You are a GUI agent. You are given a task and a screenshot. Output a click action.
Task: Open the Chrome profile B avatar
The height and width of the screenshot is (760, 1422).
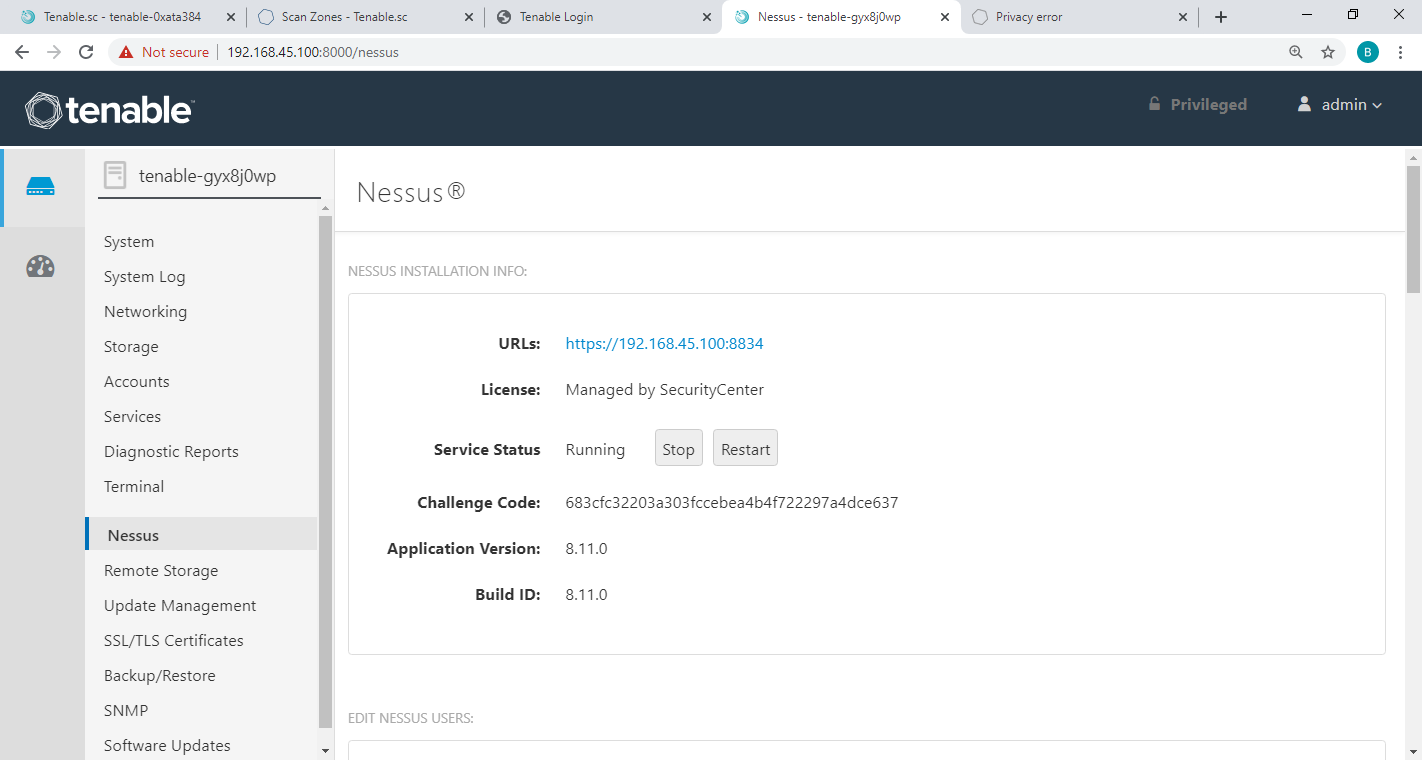pyautogui.click(x=1368, y=52)
